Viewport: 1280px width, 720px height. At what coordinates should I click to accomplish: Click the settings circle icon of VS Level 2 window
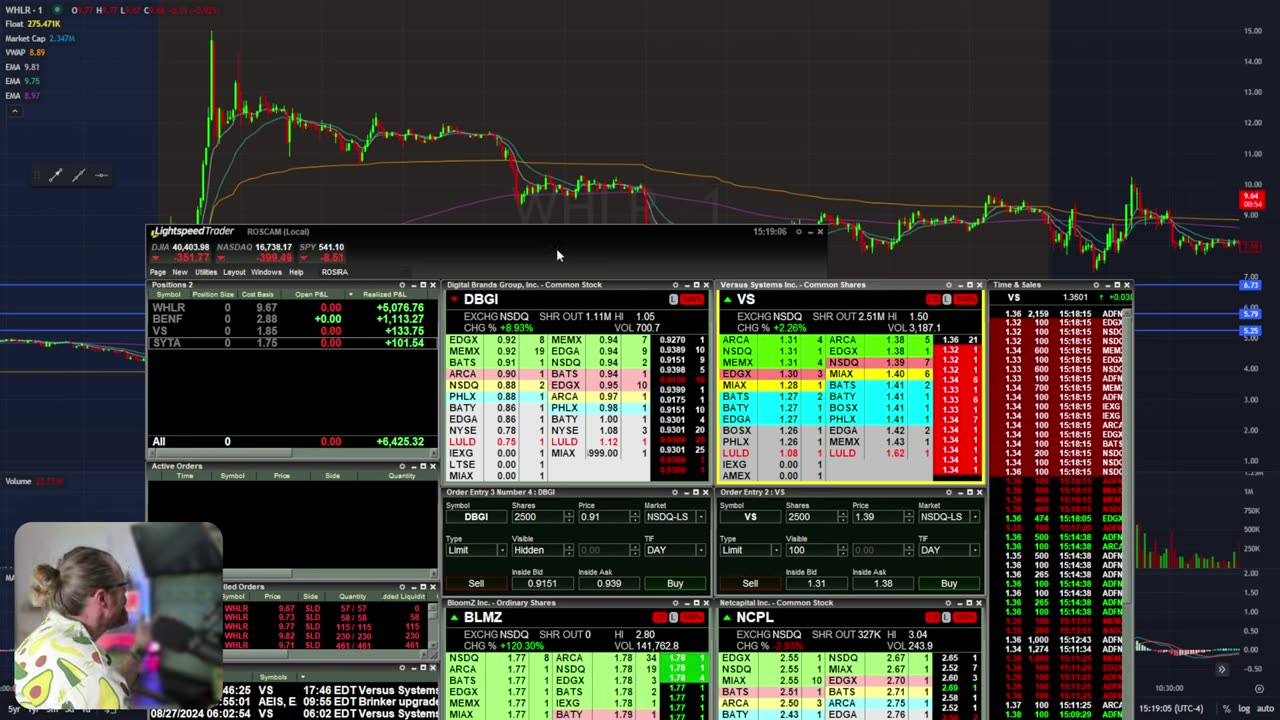click(x=949, y=285)
